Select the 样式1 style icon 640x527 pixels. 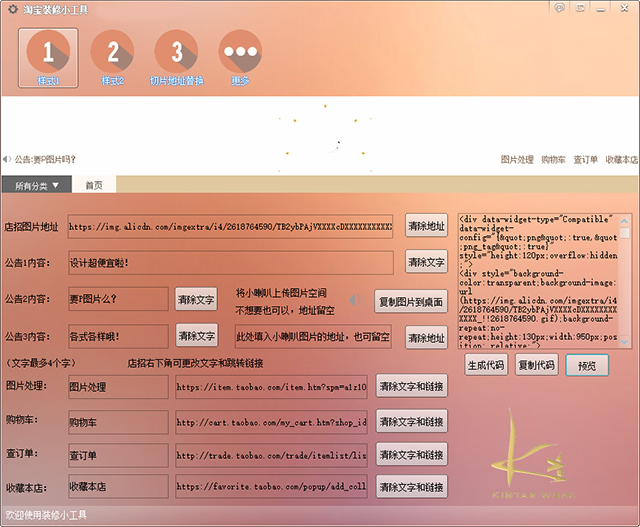coord(48,58)
